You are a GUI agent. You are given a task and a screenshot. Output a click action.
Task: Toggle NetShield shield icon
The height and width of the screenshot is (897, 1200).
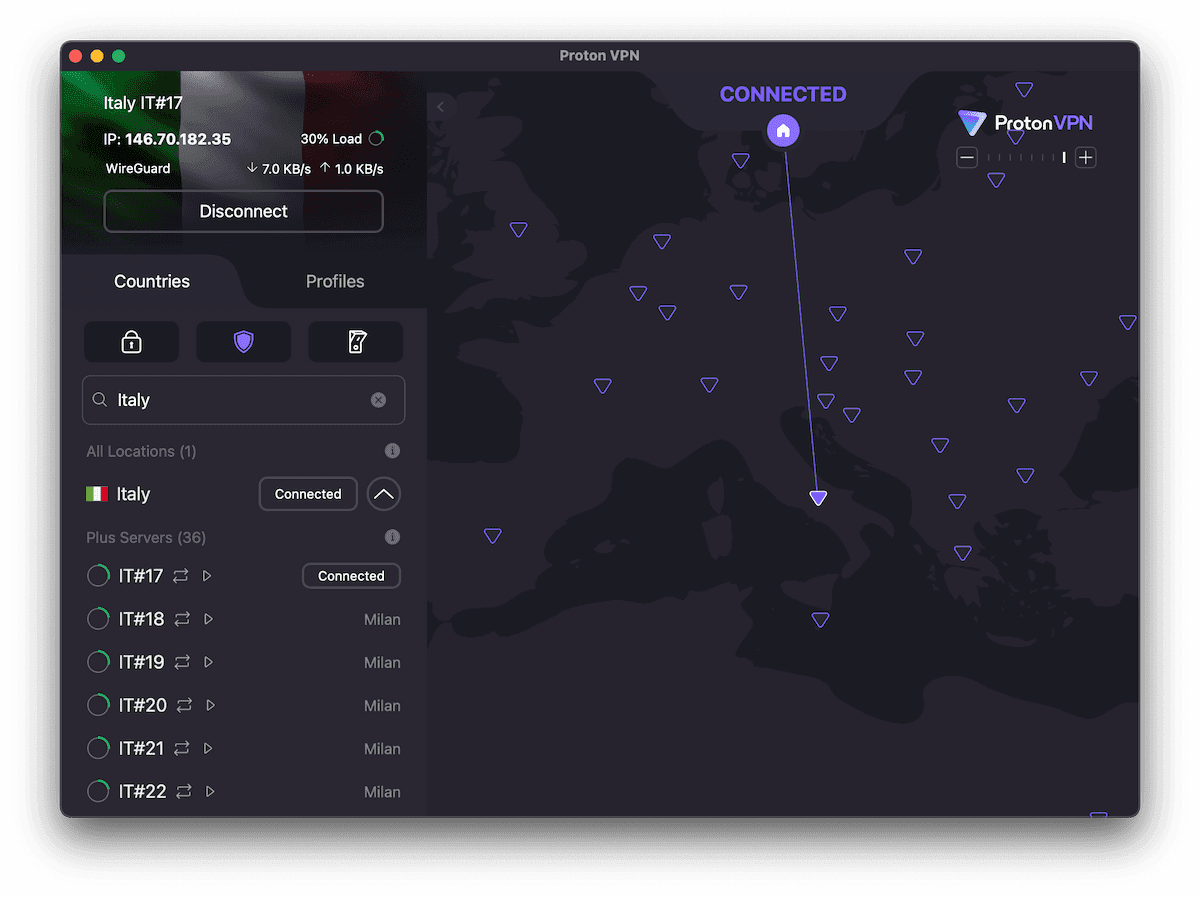pyautogui.click(x=243, y=342)
